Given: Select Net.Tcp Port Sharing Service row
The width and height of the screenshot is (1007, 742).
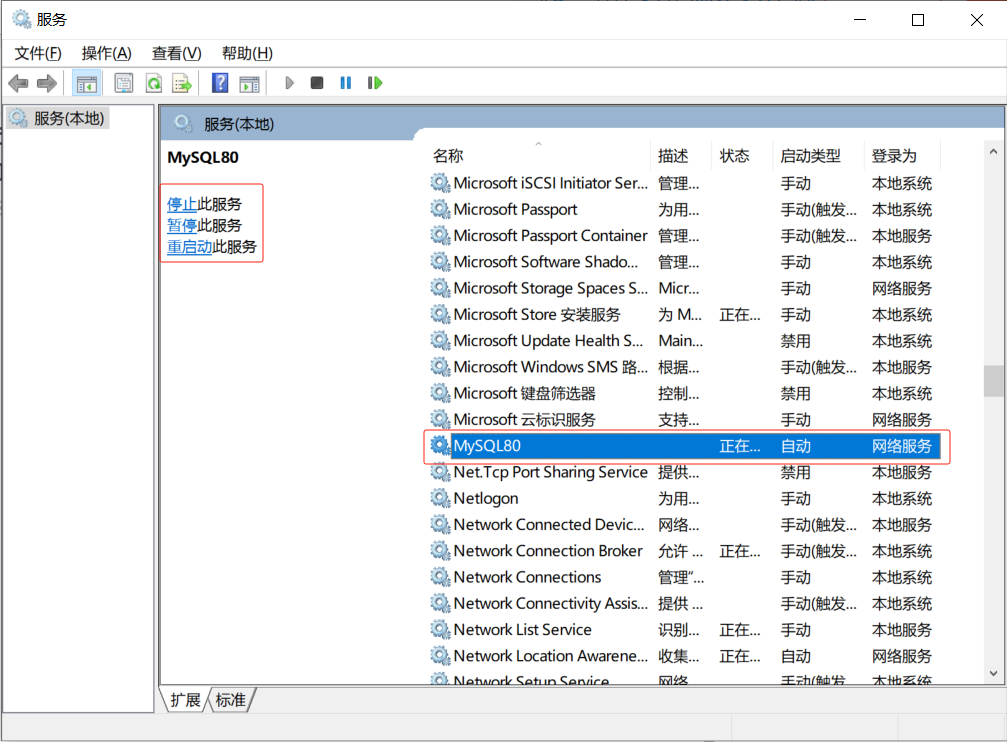Looking at the screenshot, I should pyautogui.click(x=685, y=472).
